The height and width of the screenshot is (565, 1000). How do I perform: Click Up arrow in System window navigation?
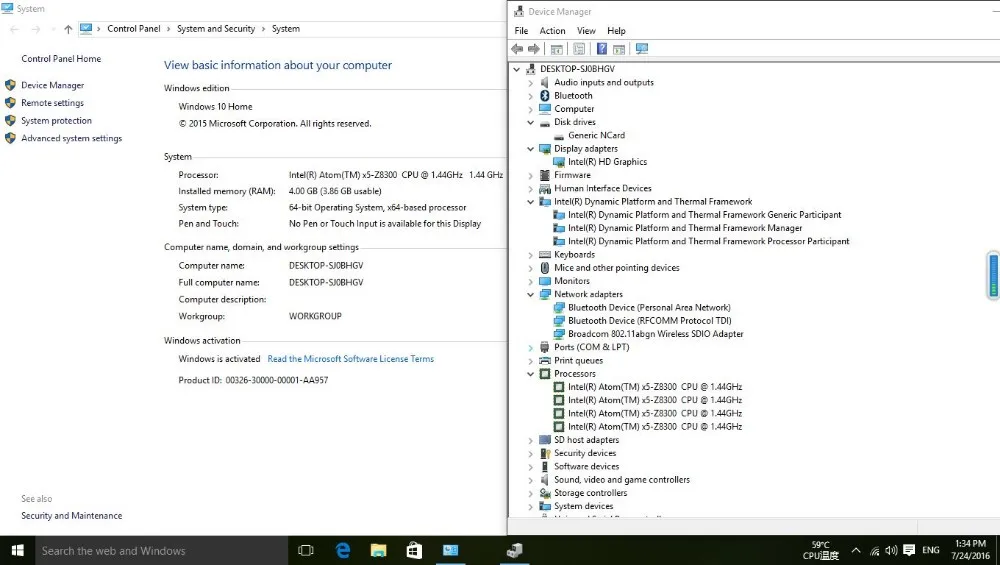(x=68, y=29)
